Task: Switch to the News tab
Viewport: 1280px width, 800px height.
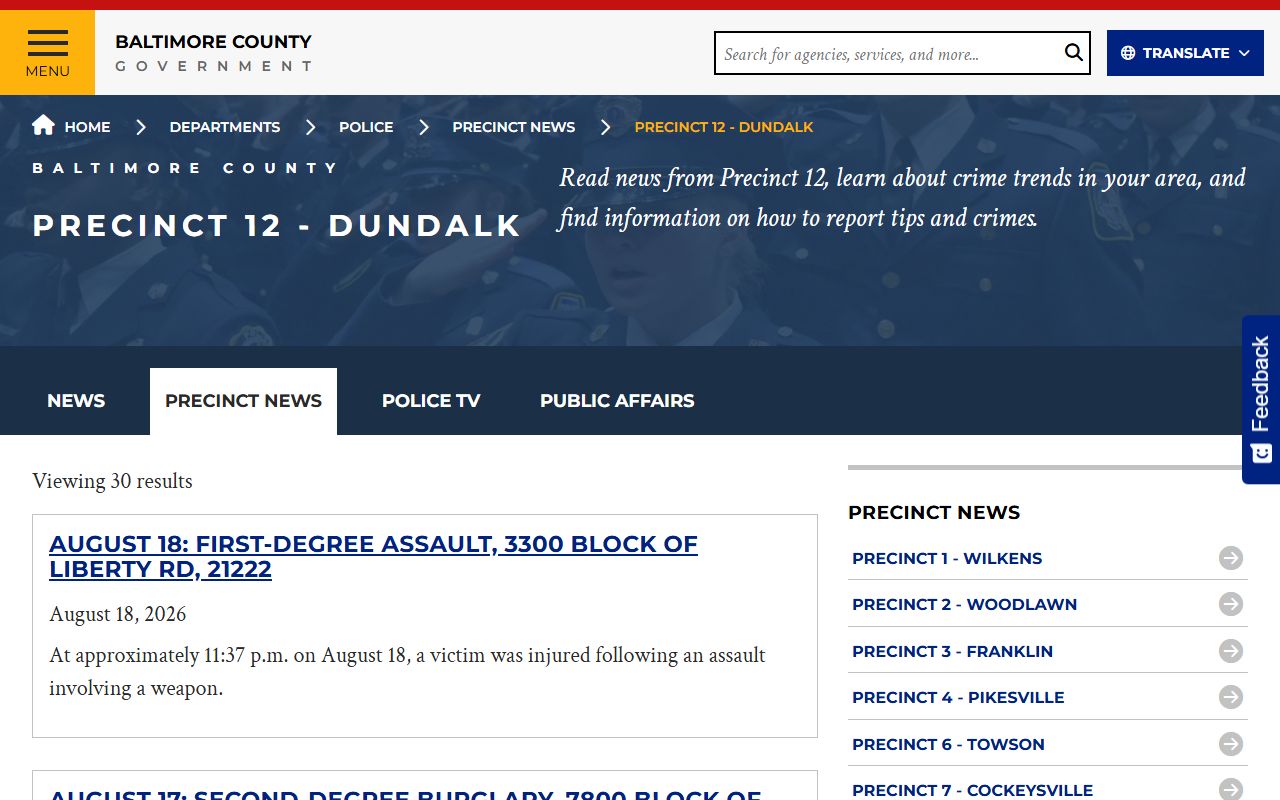Action: point(76,401)
